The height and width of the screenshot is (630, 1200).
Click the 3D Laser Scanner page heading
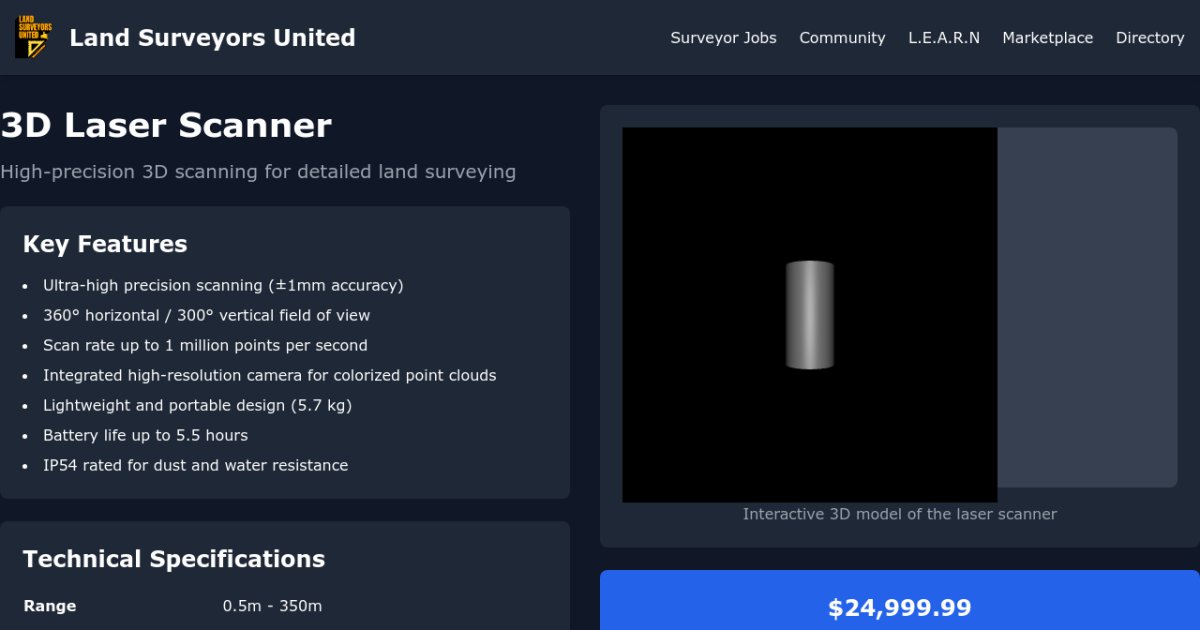(166, 125)
